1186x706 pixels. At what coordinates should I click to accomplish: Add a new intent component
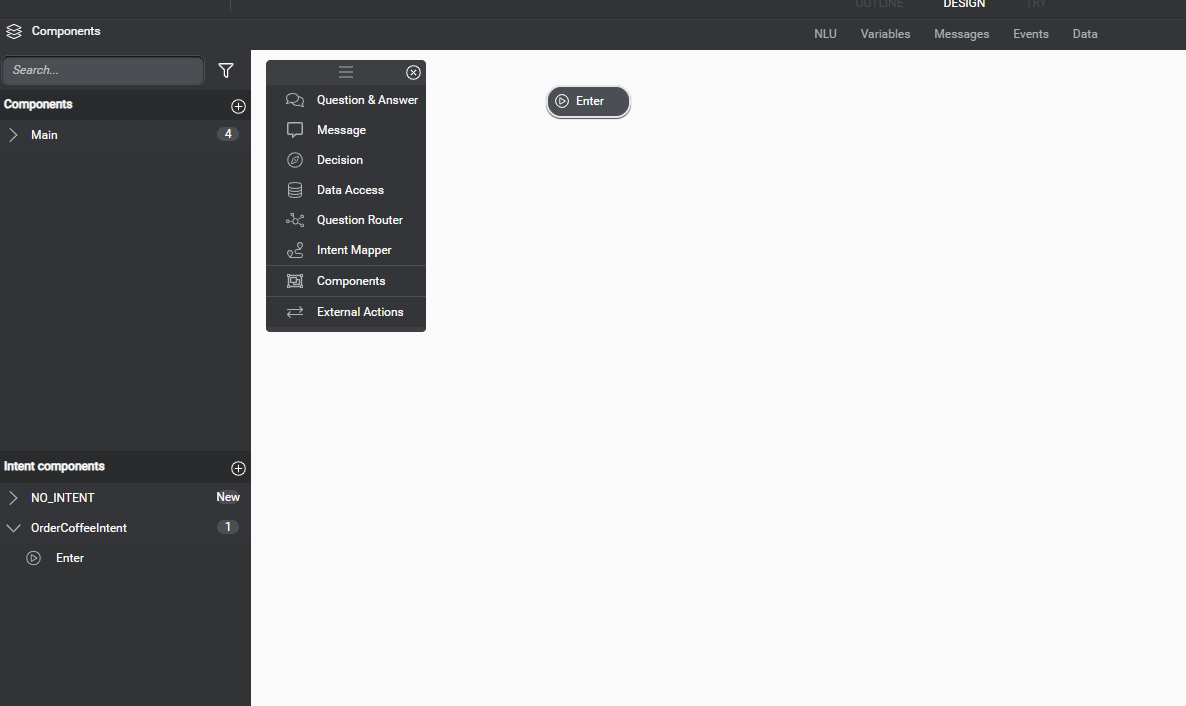tap(238, 468)
